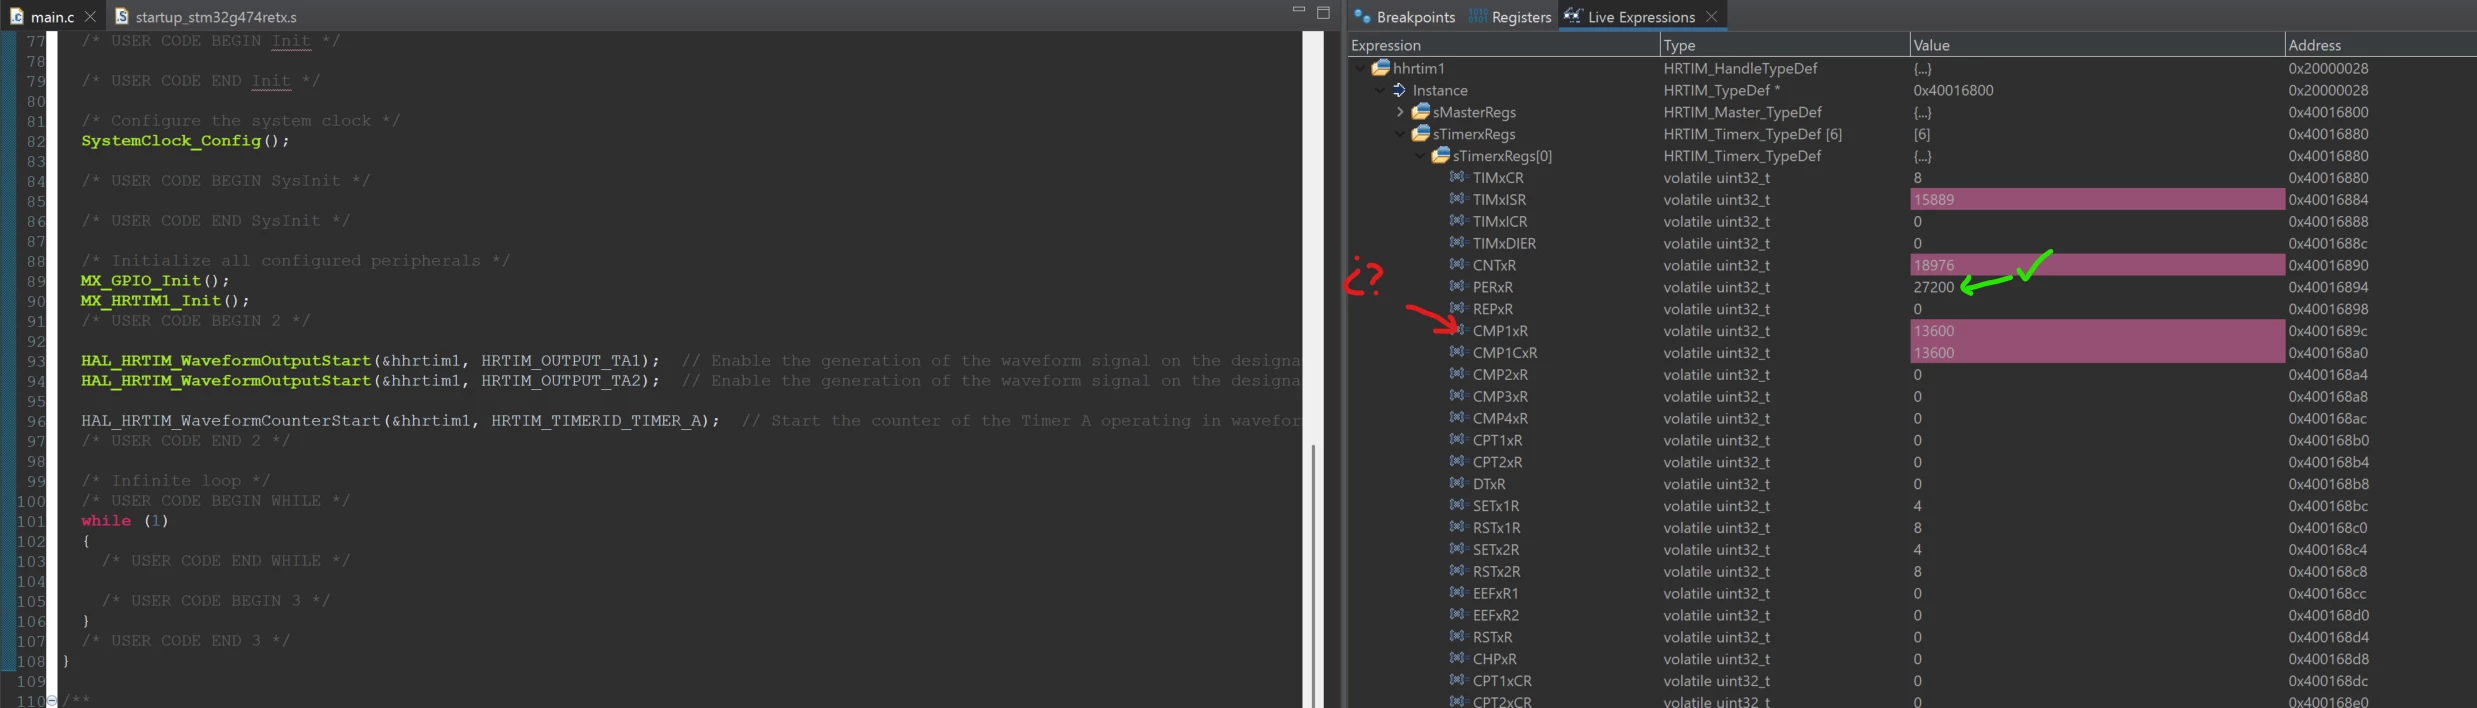Click the Type column header
This screenshot has height=708, width=2477.
pyautogui.click(x=1785, y=45)
